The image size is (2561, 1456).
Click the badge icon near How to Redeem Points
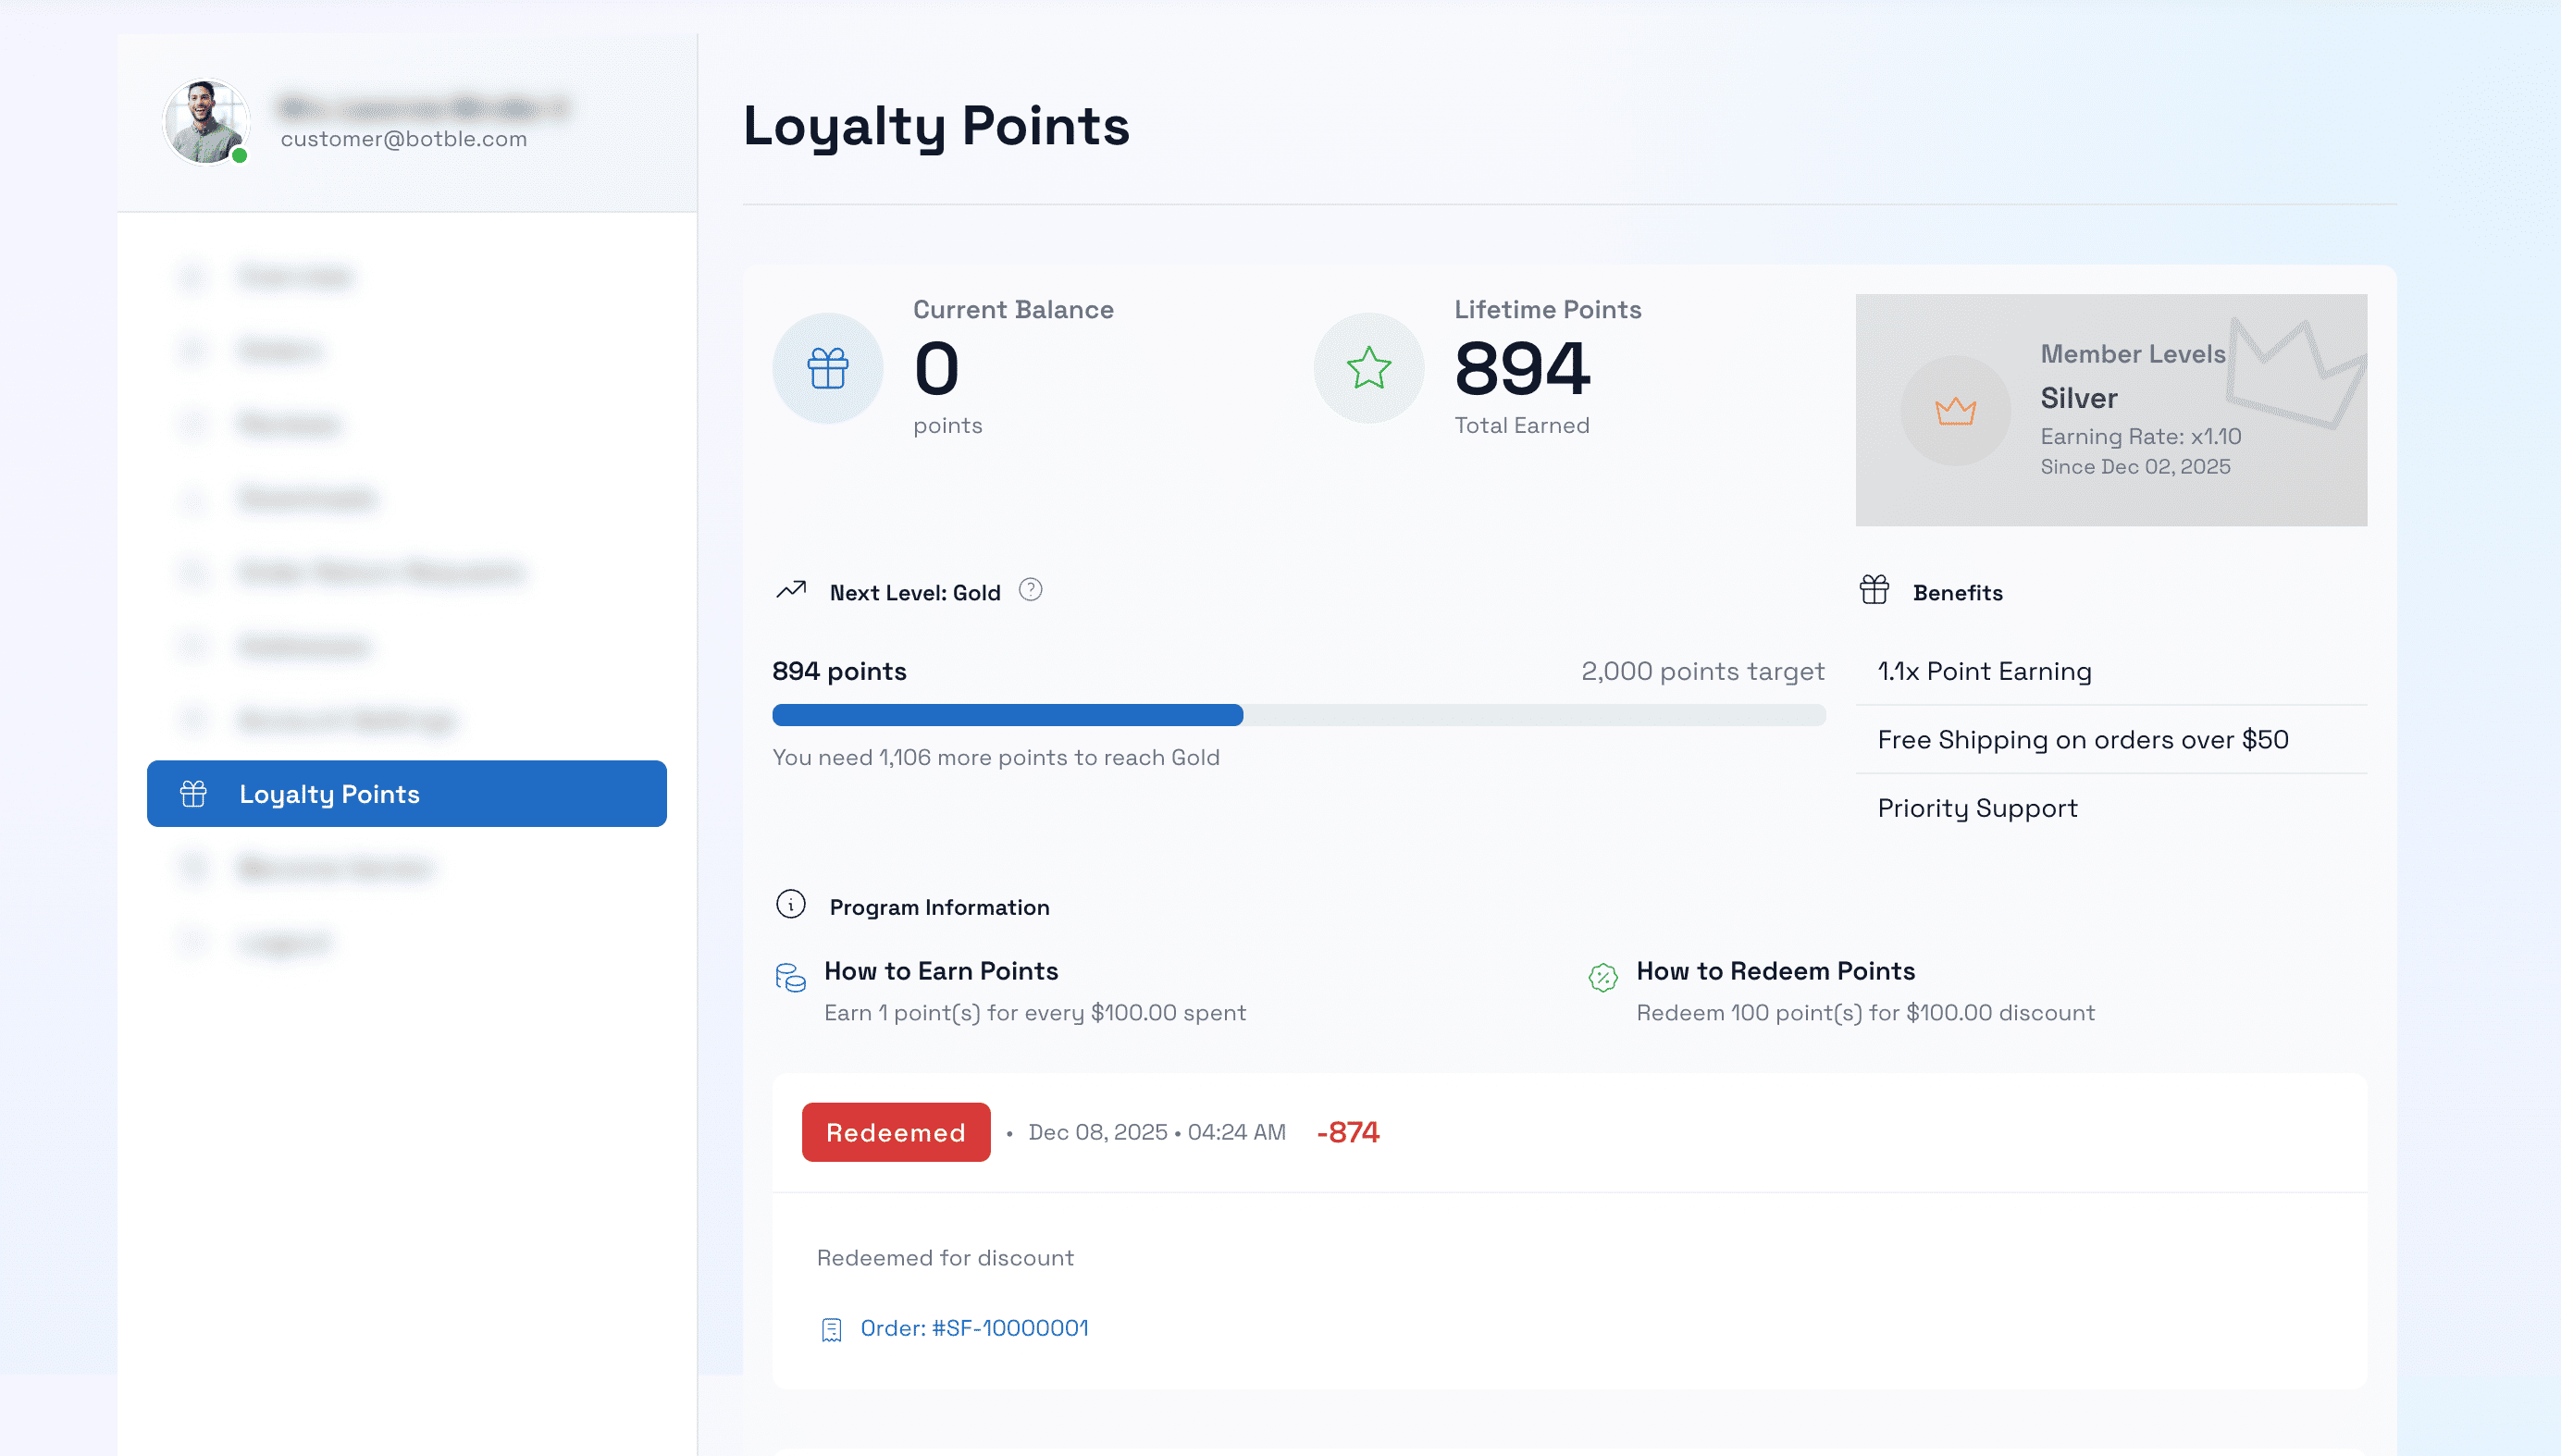click(1603, 979)
